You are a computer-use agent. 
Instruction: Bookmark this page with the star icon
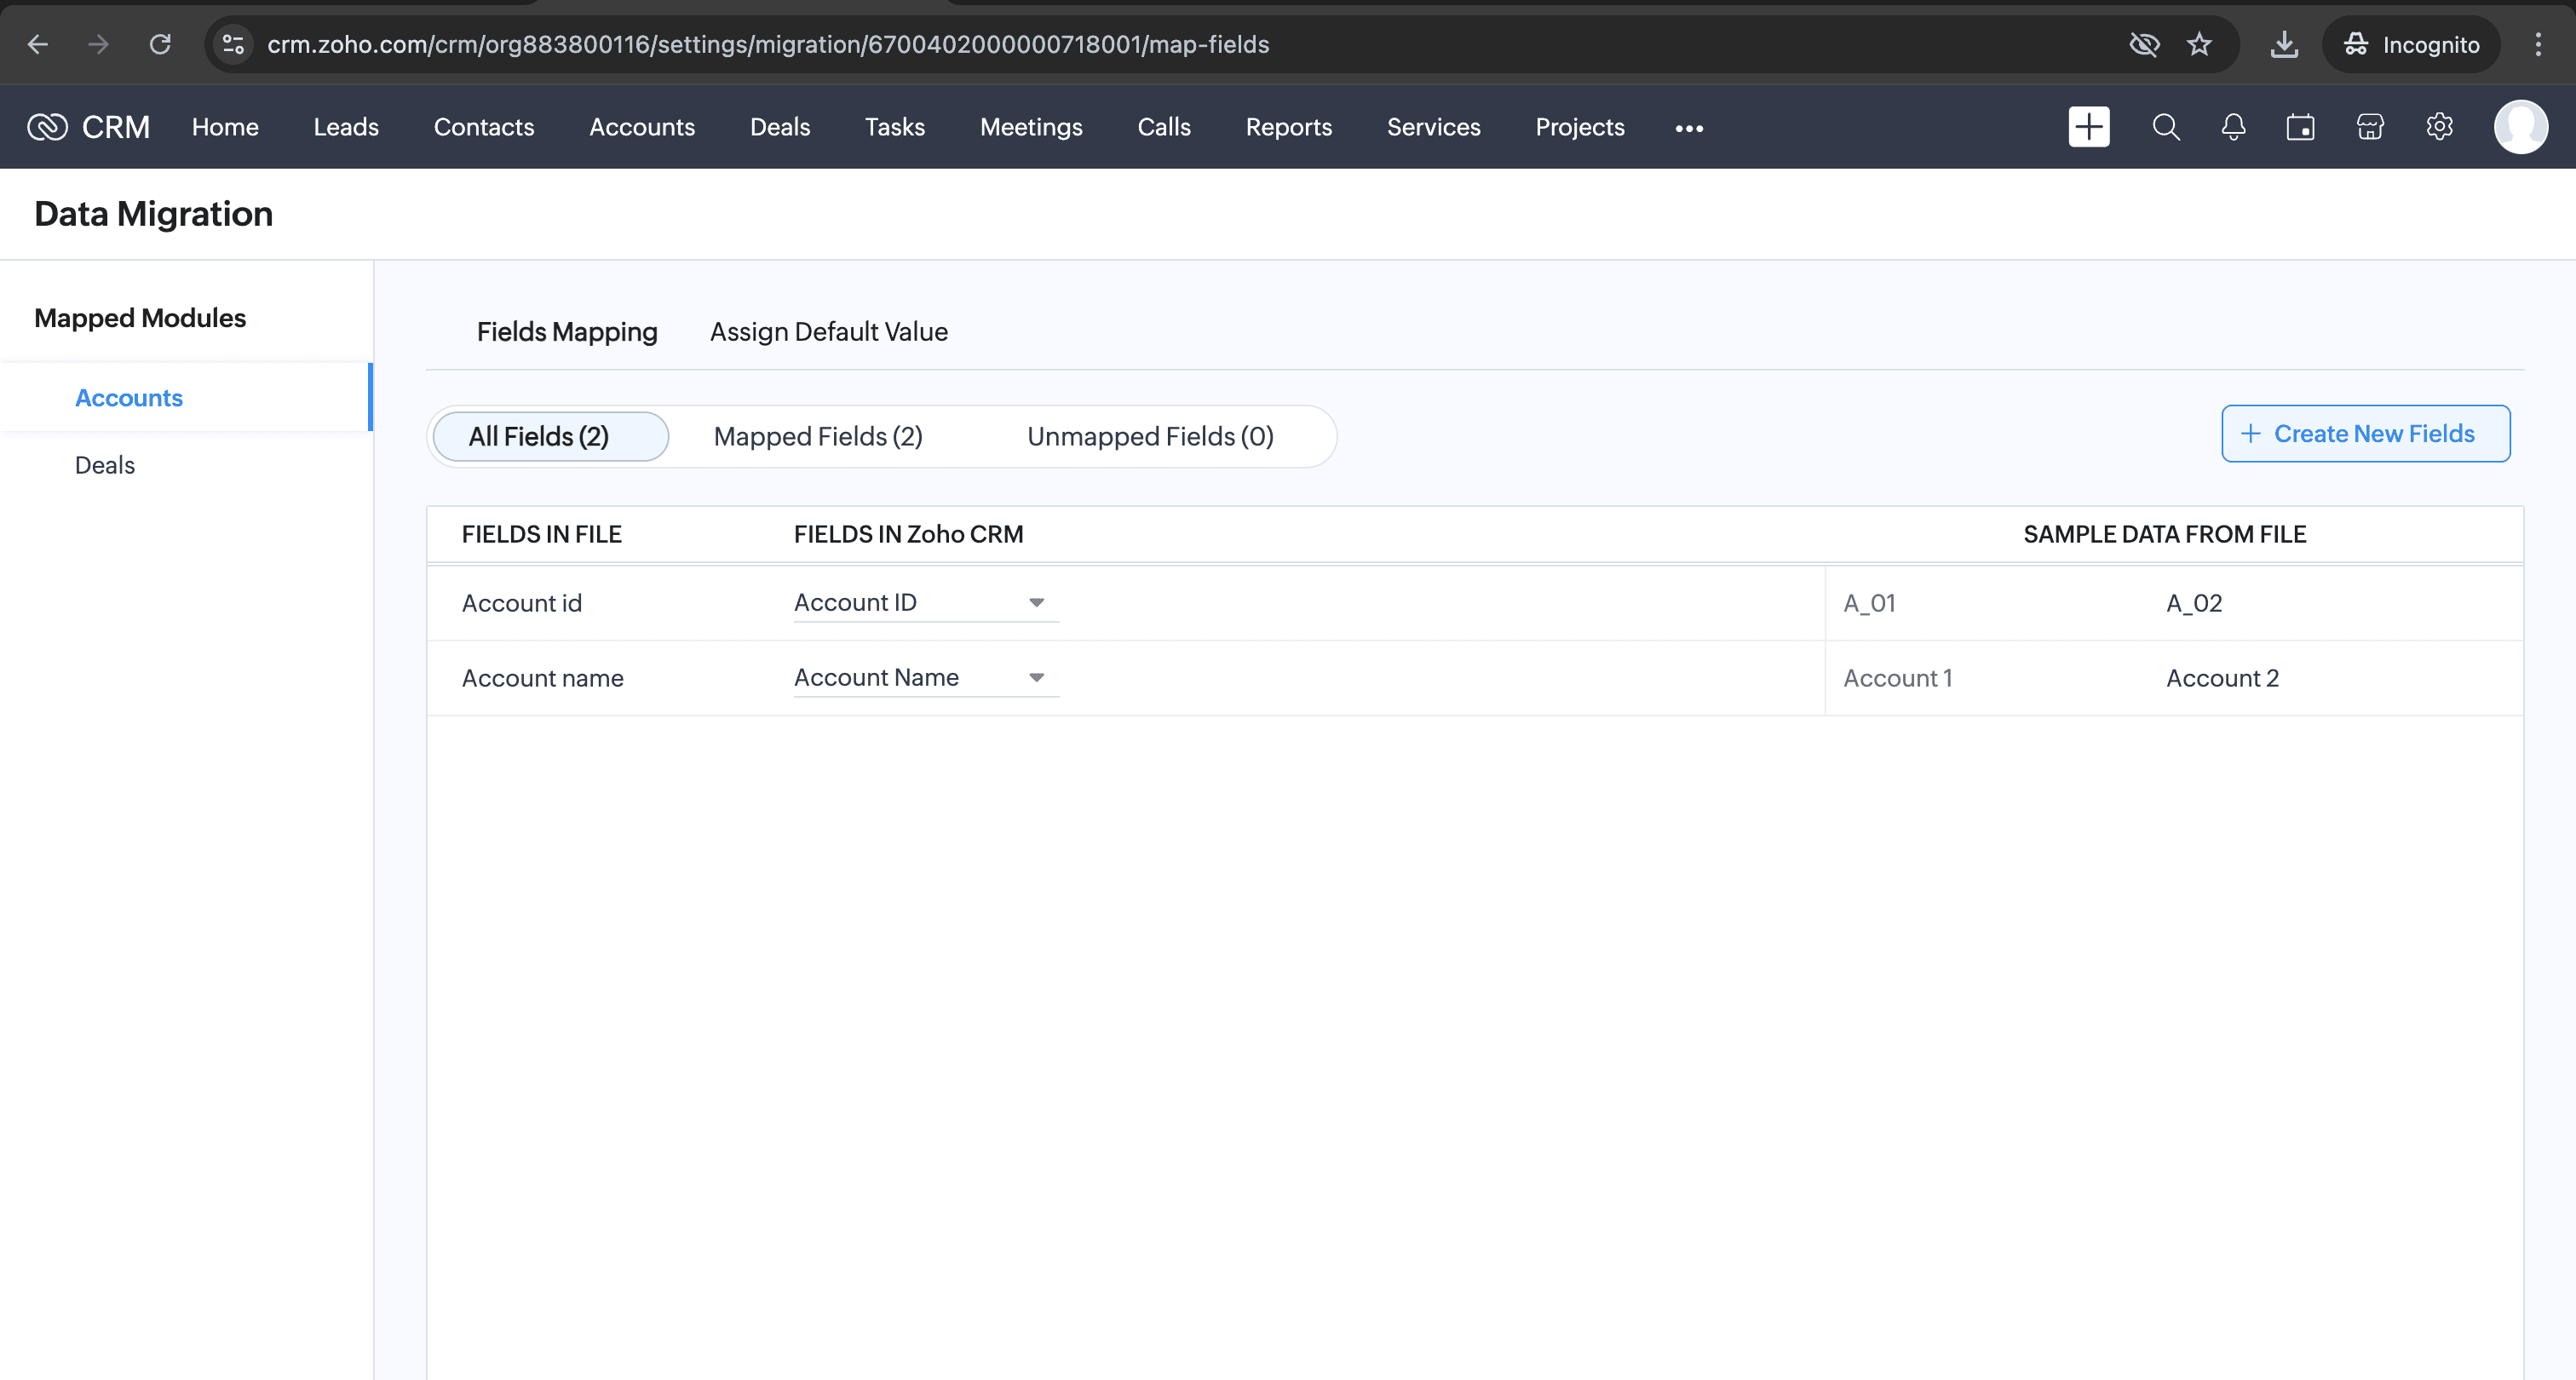pyautogui.click(x=2199, y=44)
